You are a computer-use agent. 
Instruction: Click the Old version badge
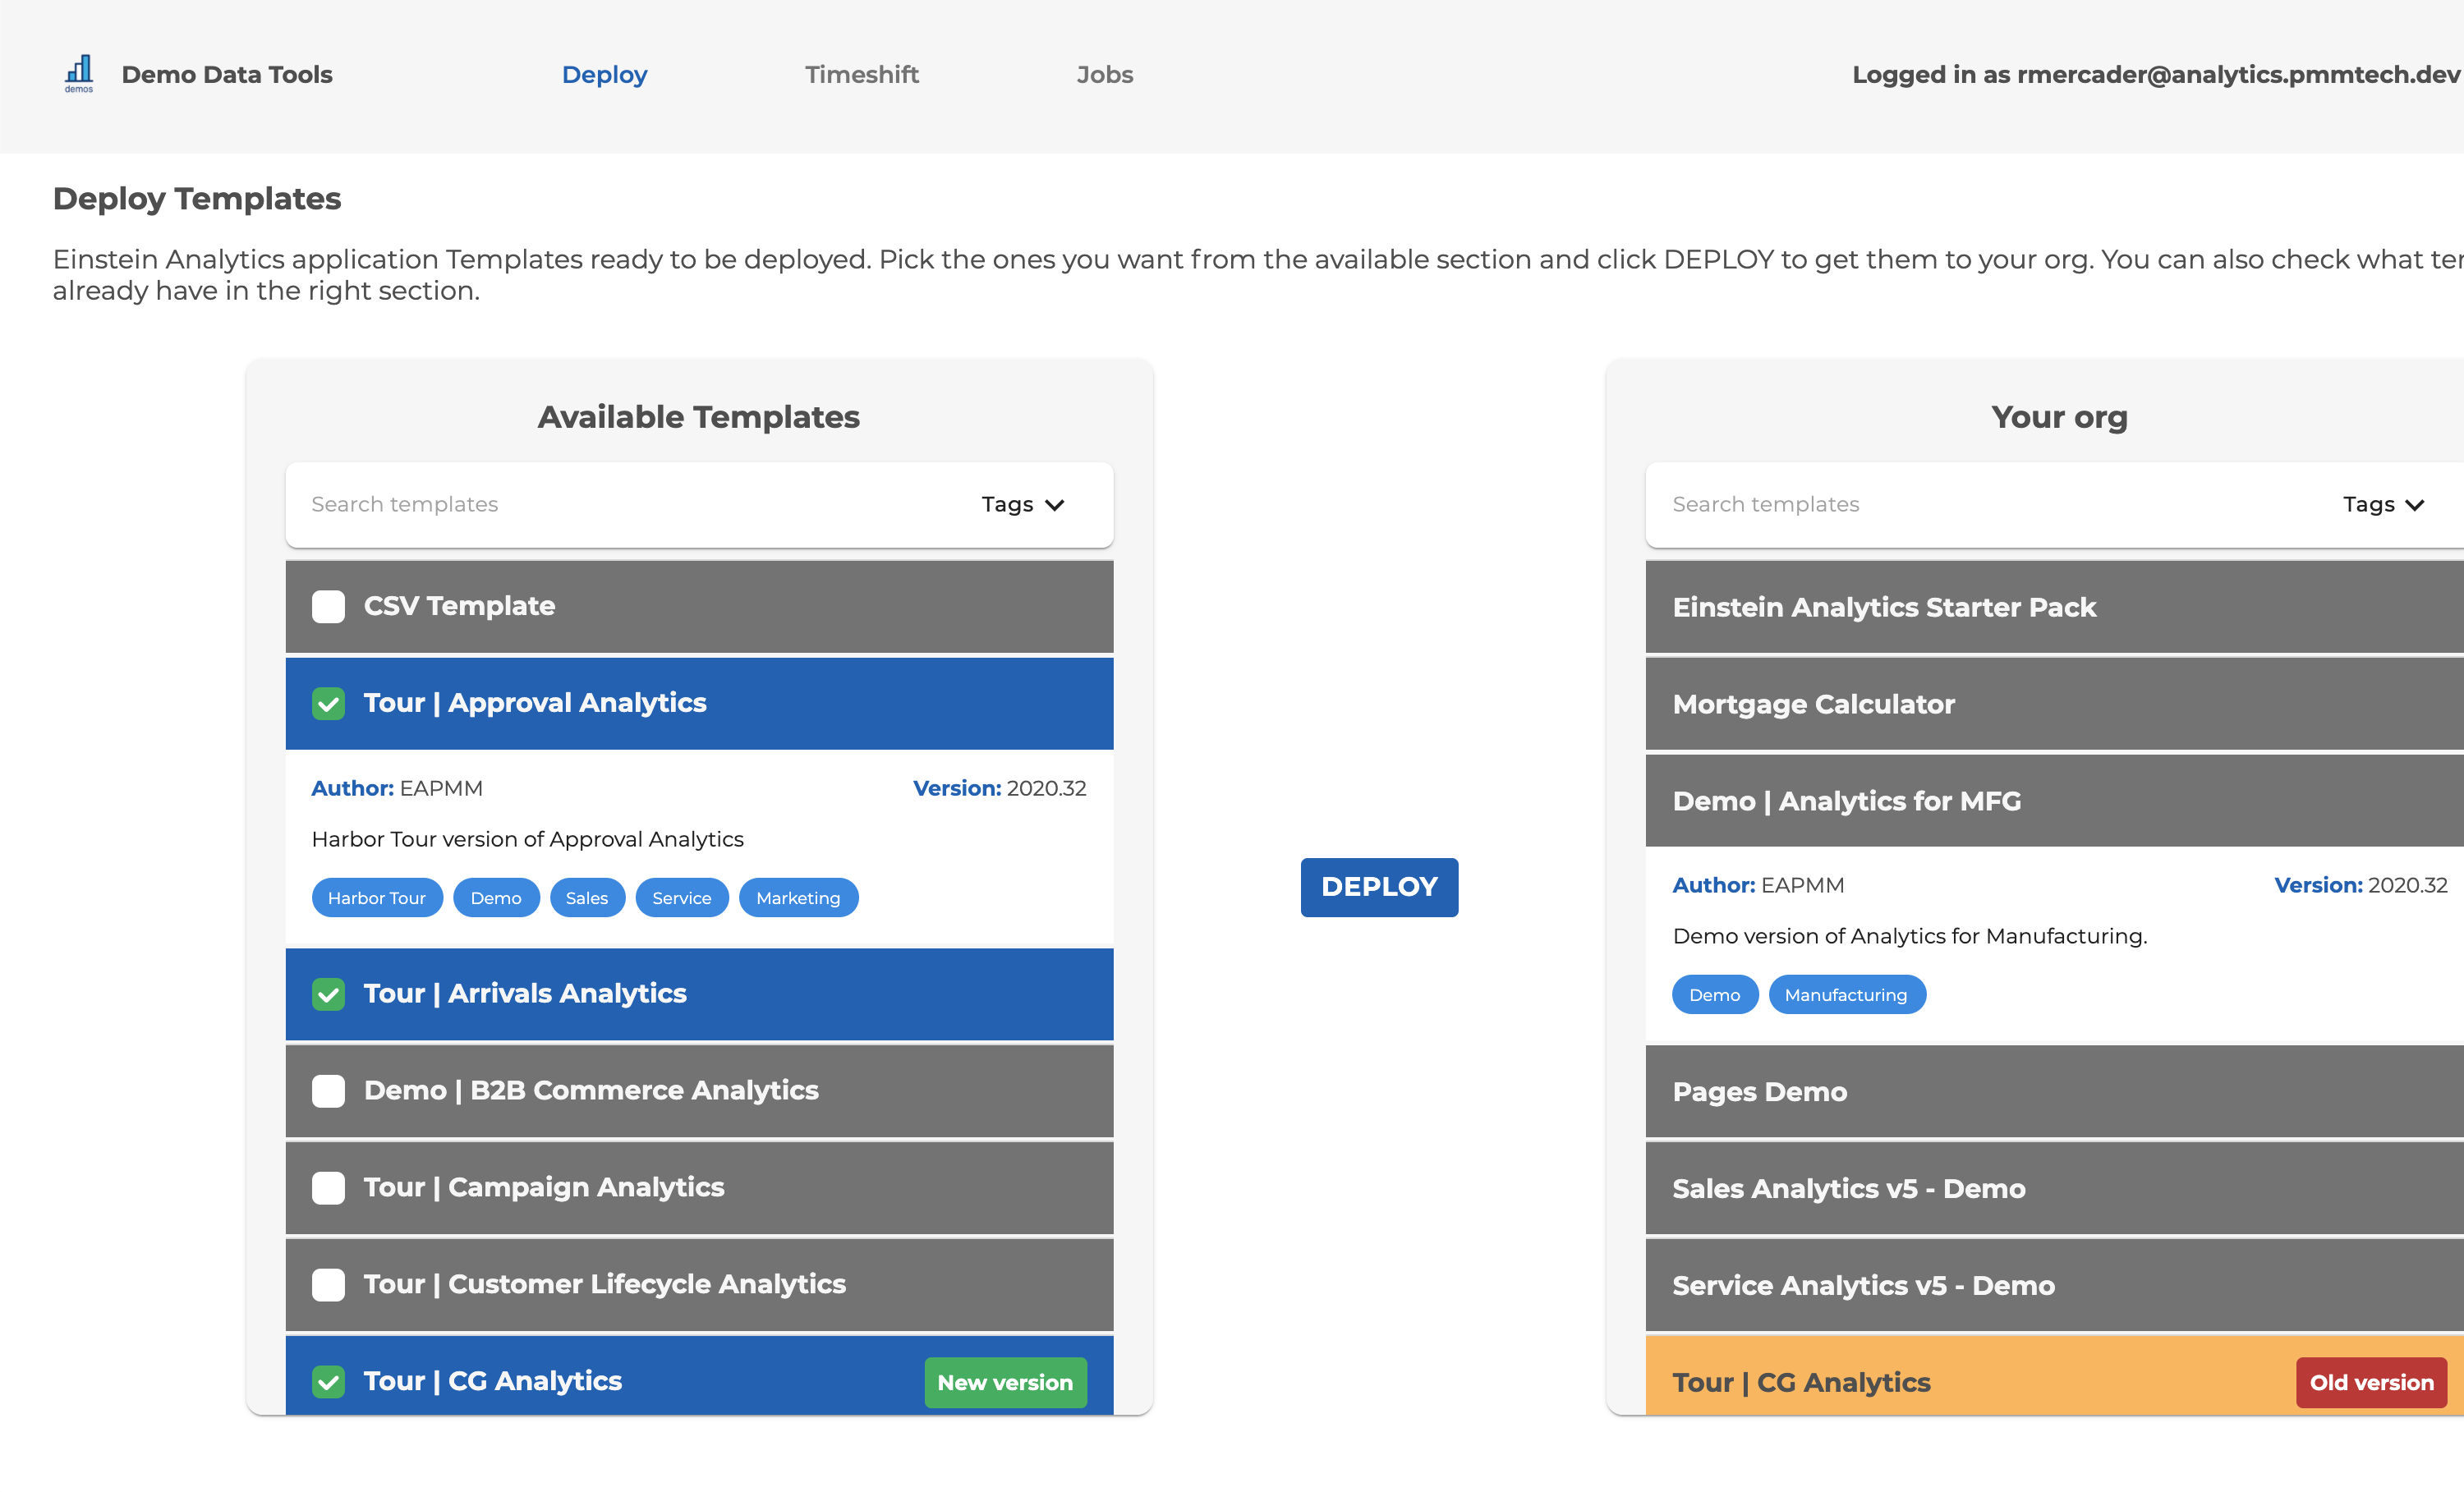(2371, 1383)
